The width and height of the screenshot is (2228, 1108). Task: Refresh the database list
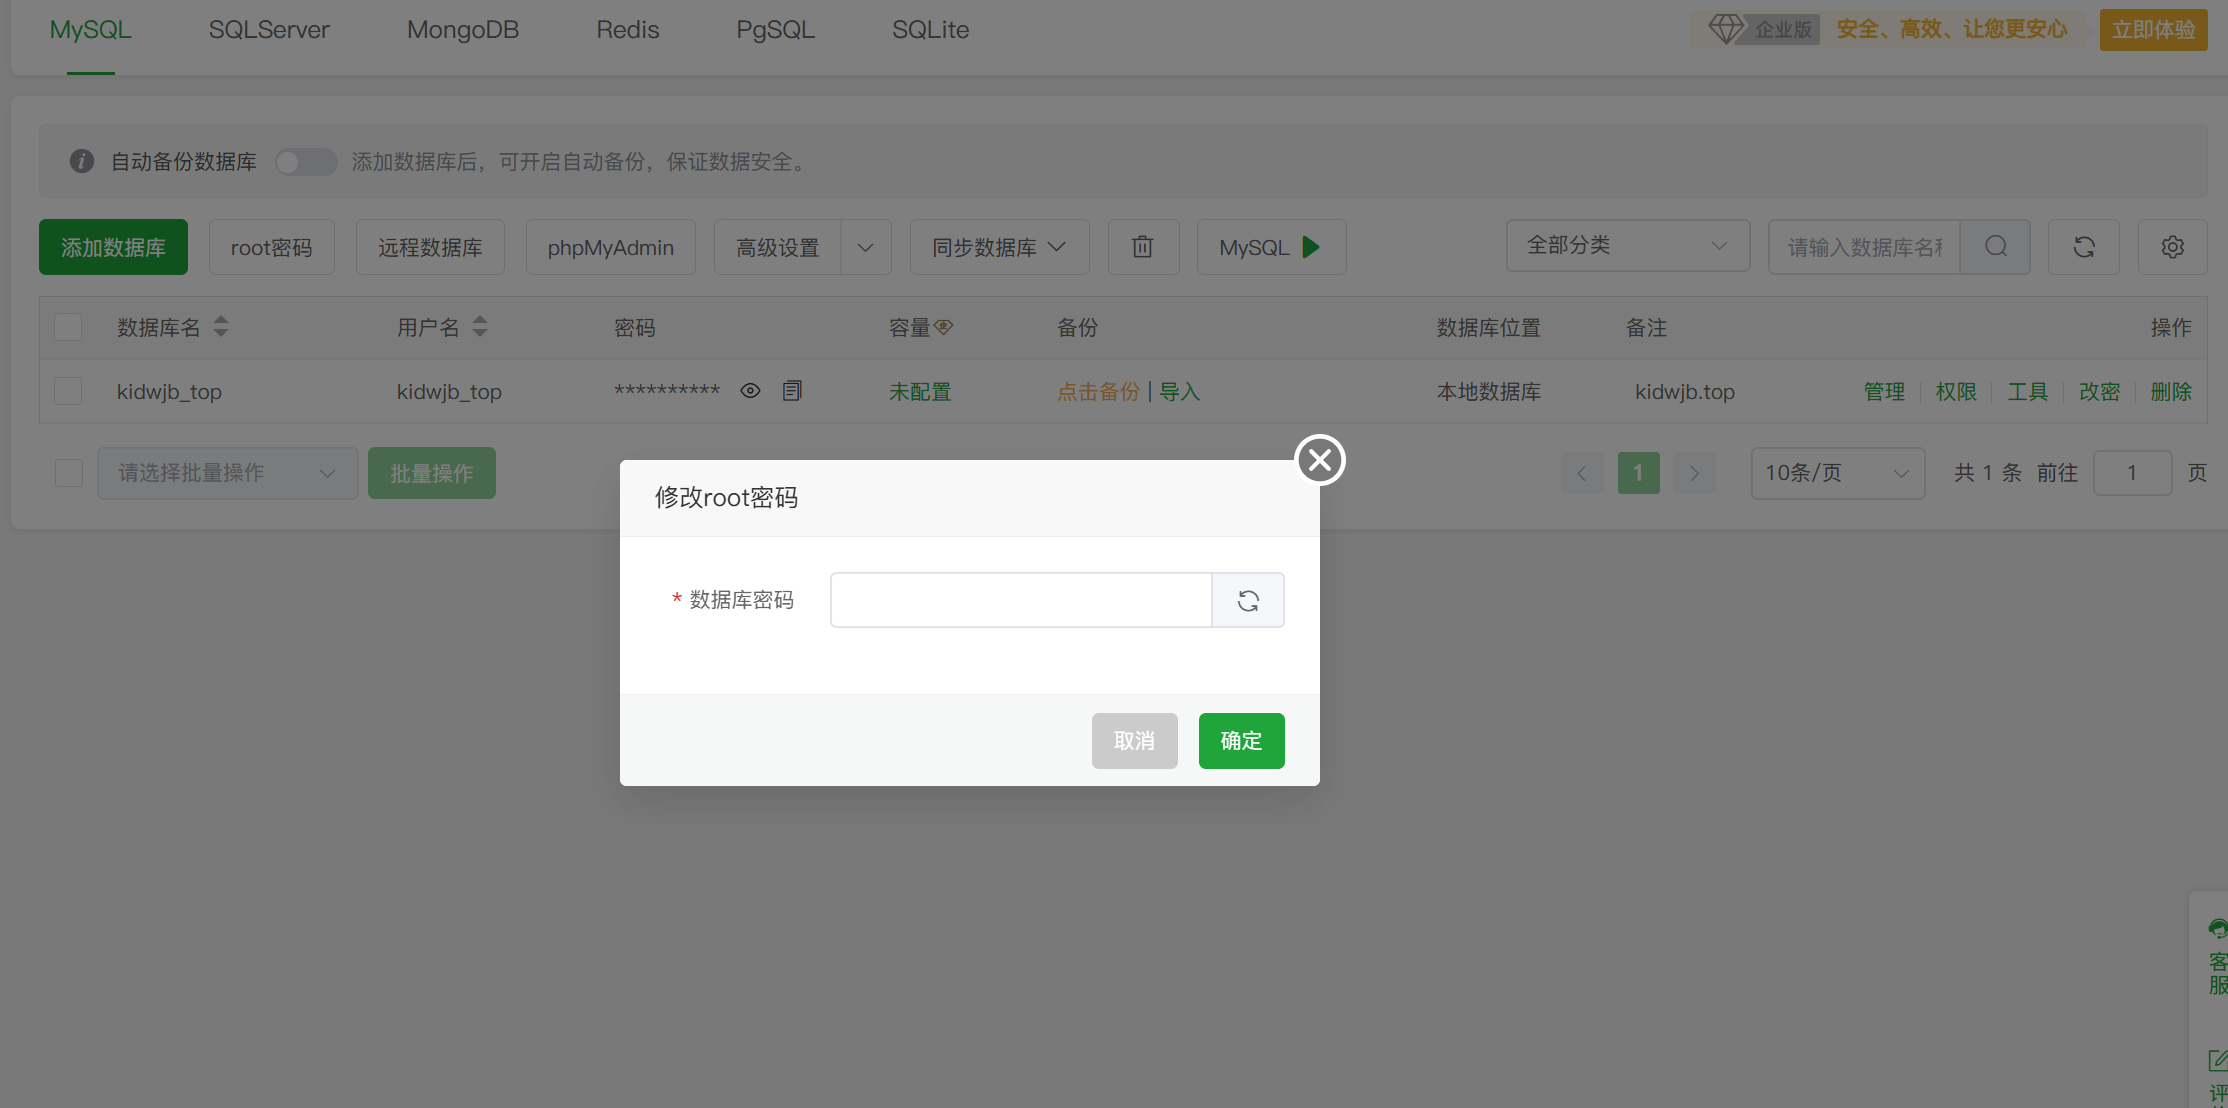2084,246
